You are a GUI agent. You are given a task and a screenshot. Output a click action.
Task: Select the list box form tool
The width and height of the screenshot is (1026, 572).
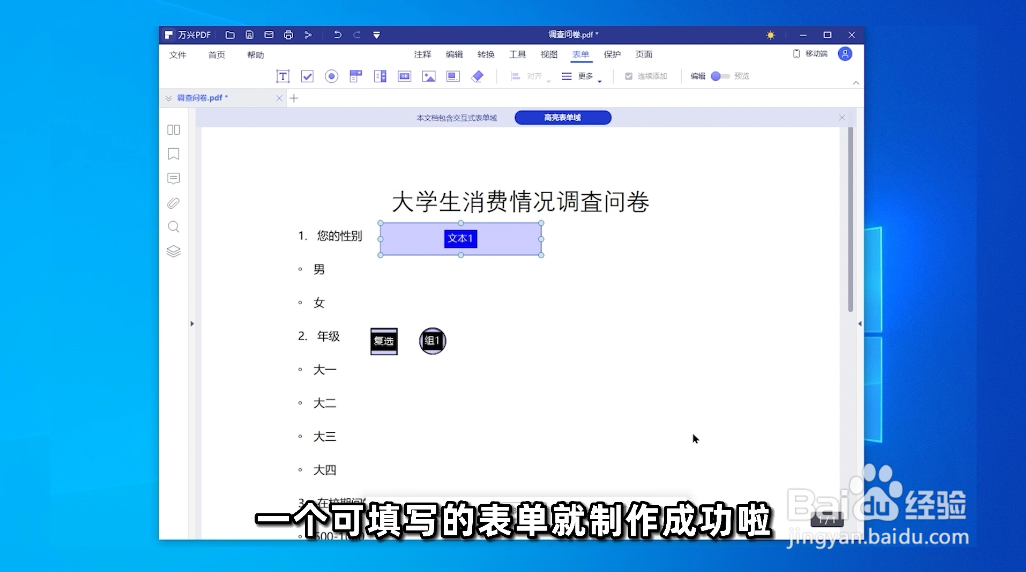380,77
